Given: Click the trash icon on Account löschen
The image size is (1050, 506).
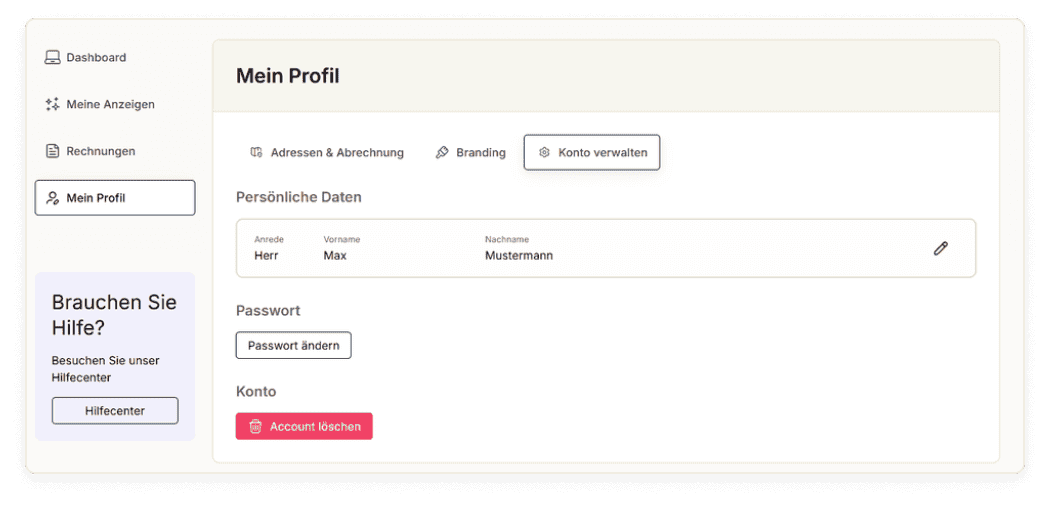Looking at the screenshot, I should [x=255, y=426].
